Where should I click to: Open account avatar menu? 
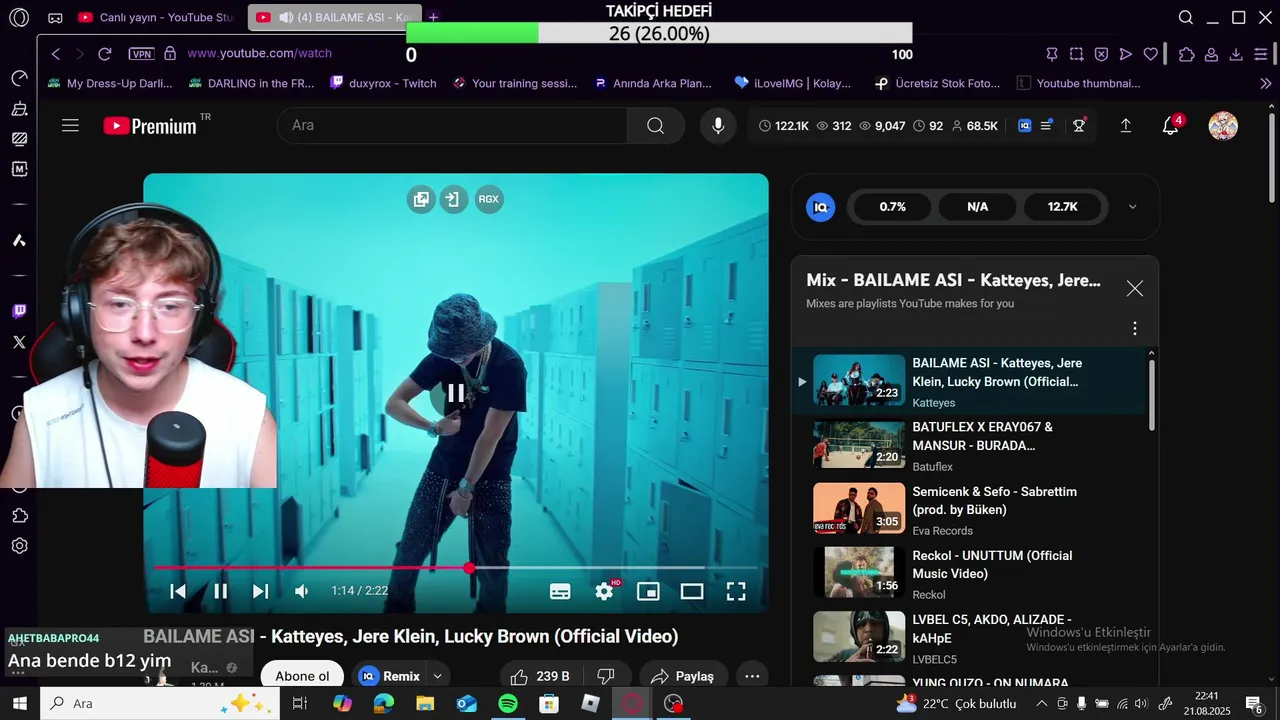(x=1223, y=125)
